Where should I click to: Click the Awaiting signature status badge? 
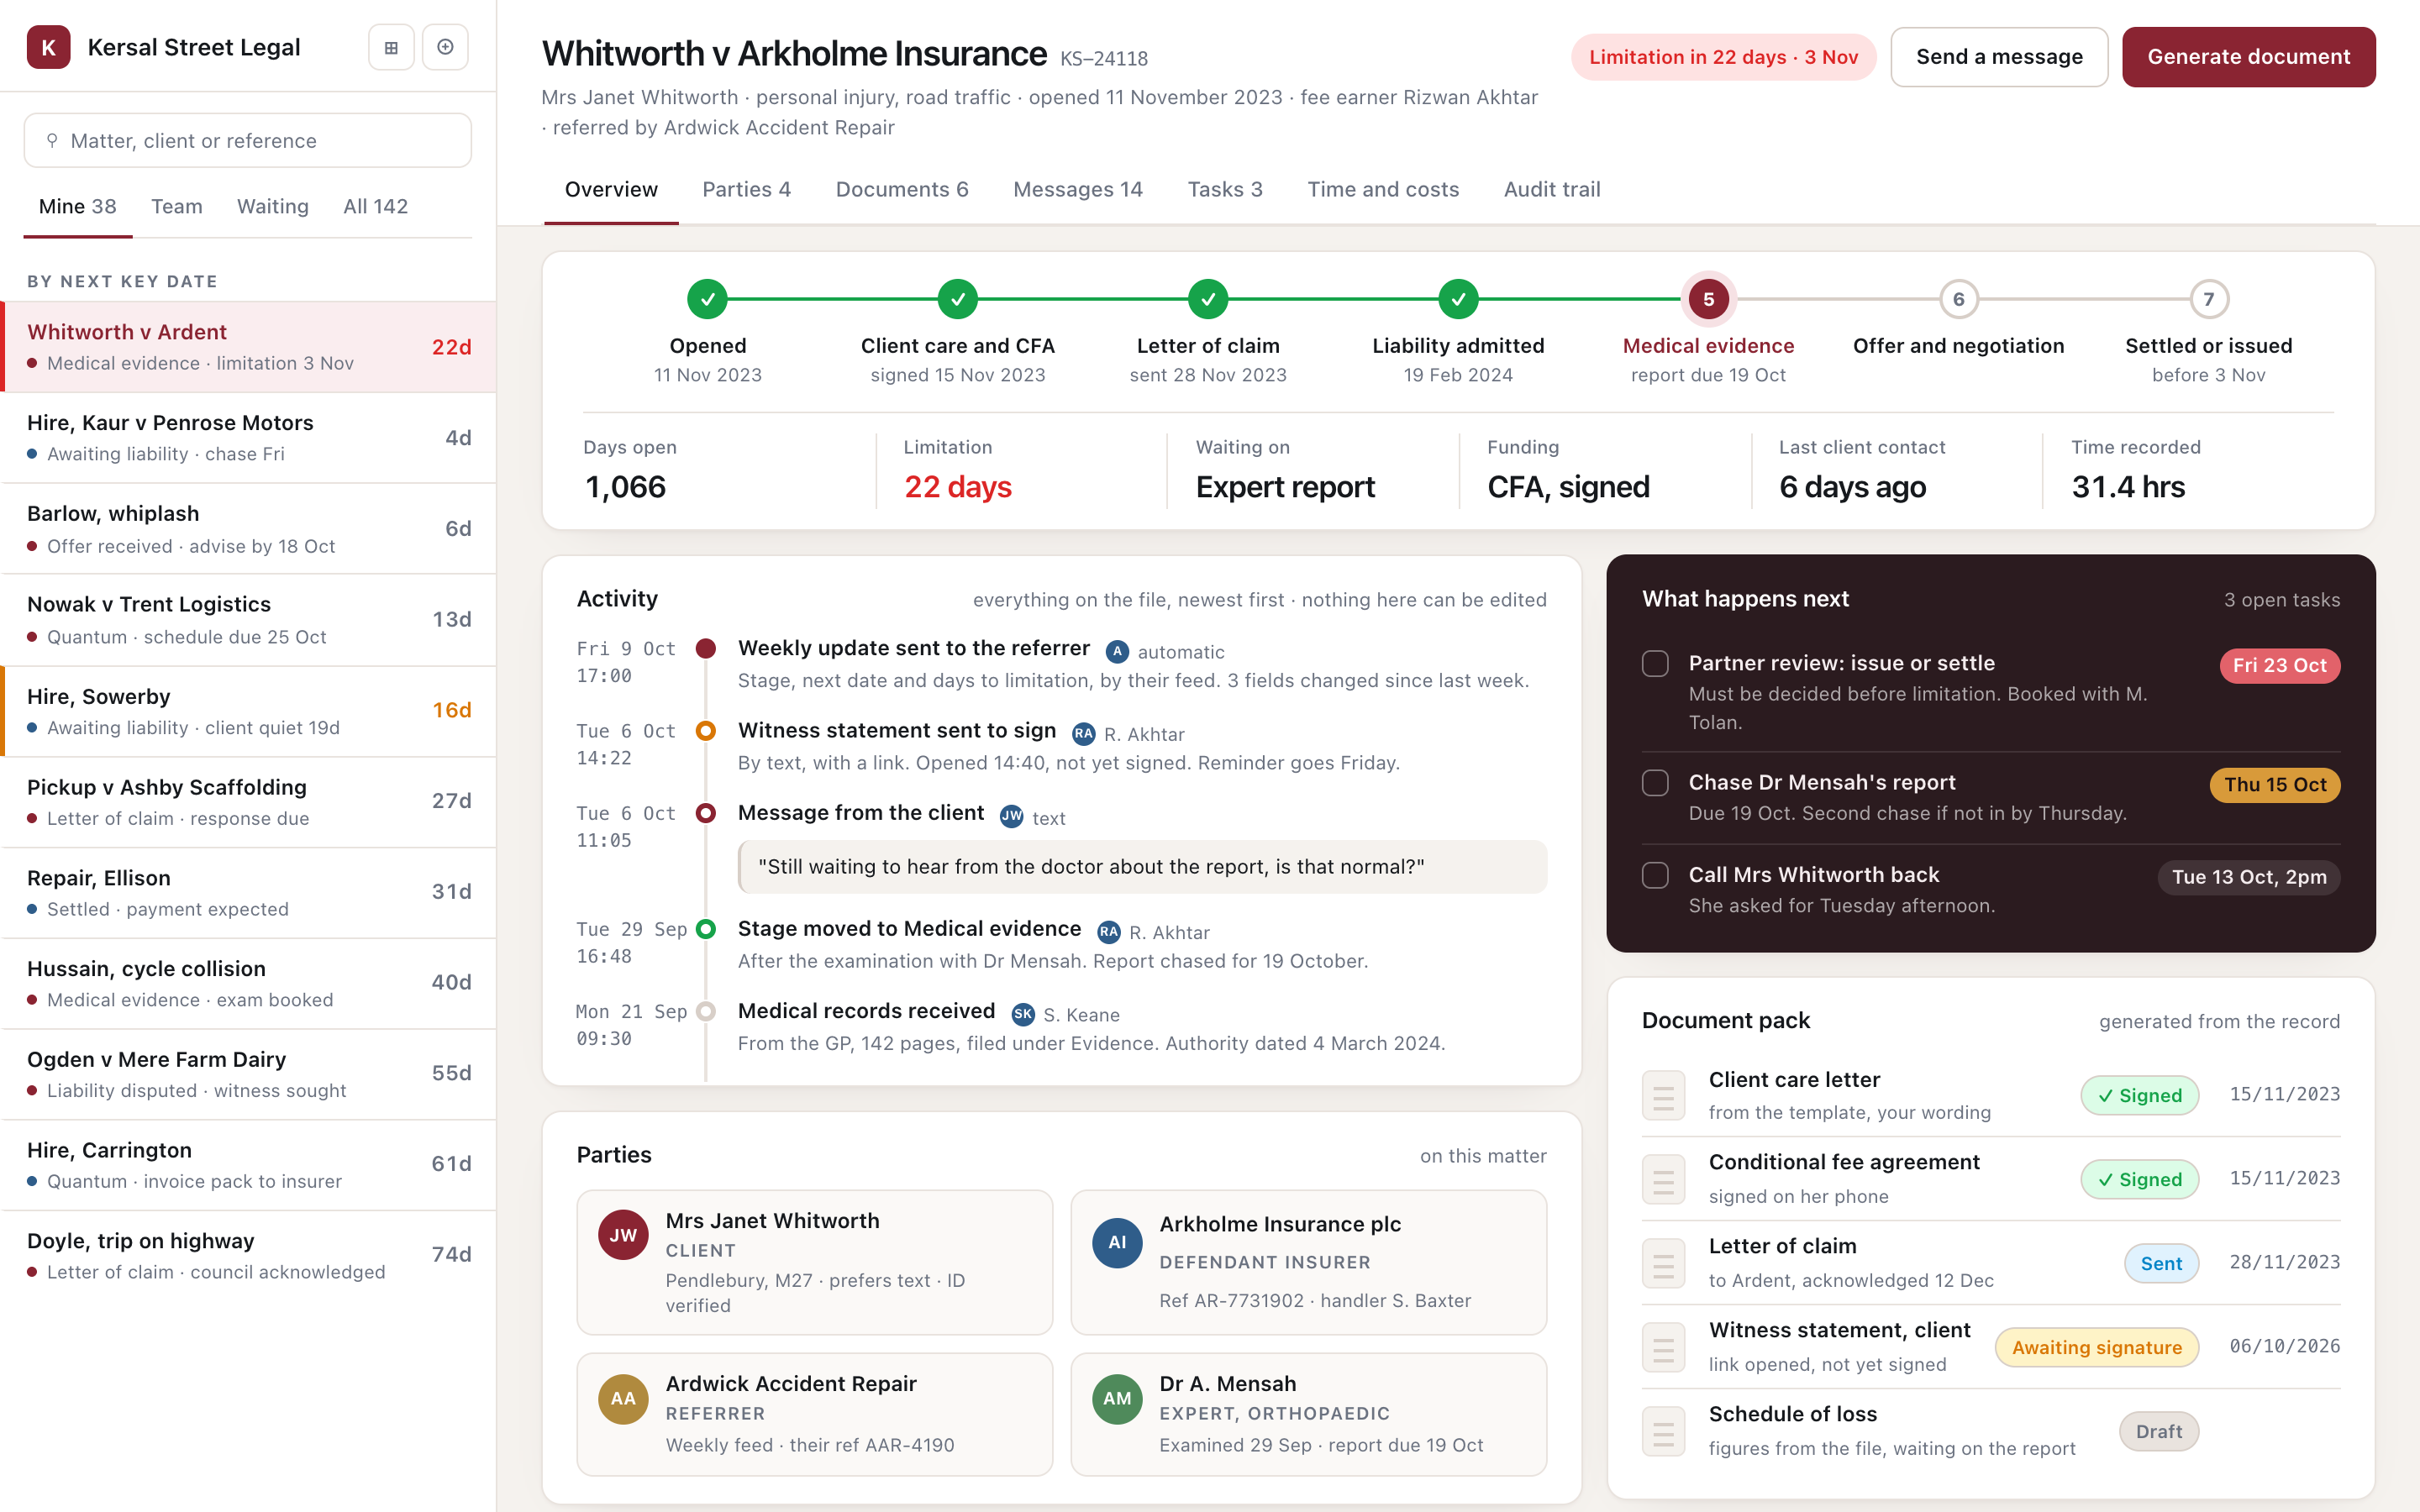[2096, 1348]
